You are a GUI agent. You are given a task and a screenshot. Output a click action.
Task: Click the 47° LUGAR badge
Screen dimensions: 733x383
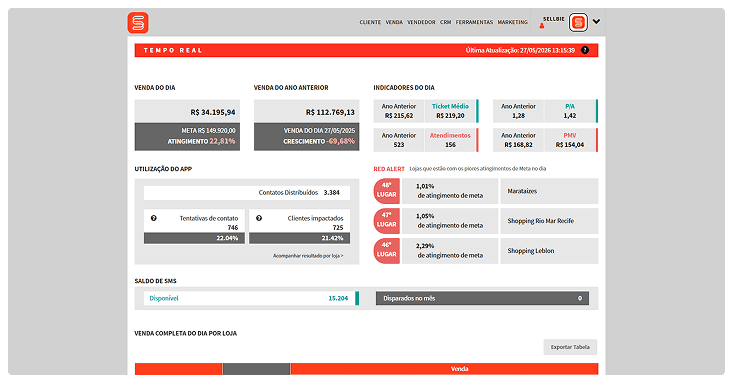tap(387, 221)
